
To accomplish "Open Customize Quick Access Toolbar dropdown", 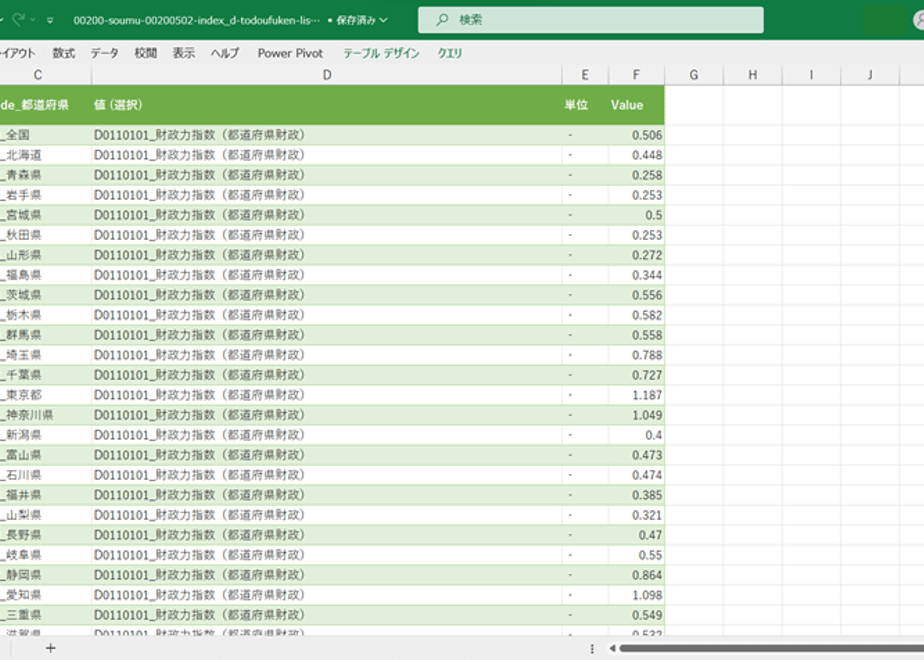I will tap(50, 20).
